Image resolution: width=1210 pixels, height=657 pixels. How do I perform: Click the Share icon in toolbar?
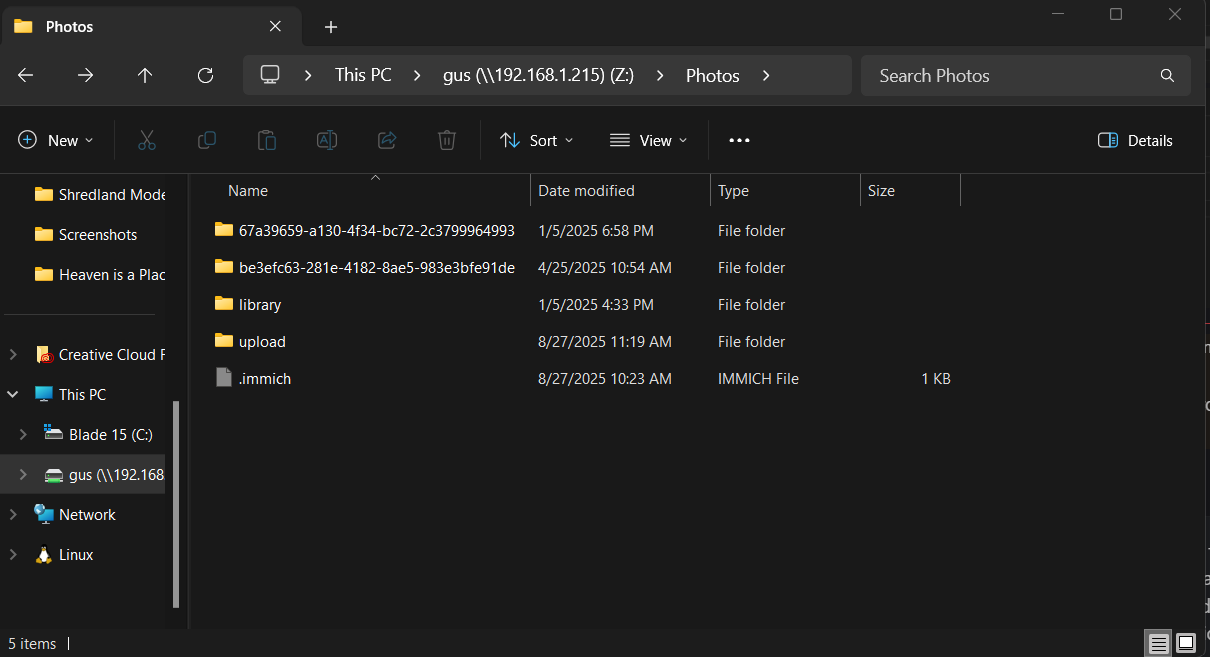[x=387, y=140]
